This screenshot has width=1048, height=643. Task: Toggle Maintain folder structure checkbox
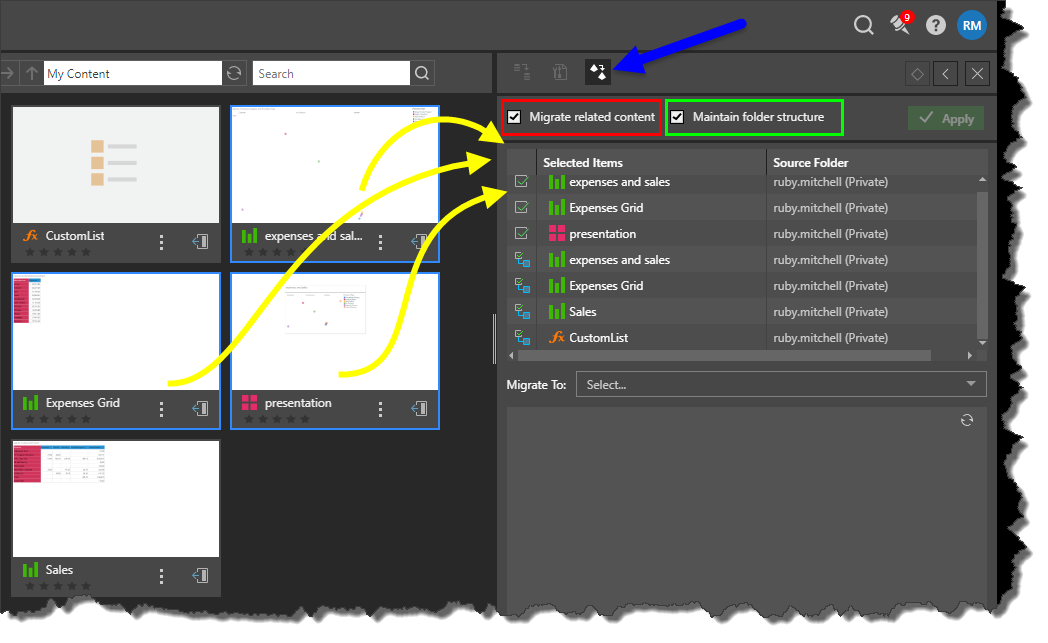click(x=677, y=117)
